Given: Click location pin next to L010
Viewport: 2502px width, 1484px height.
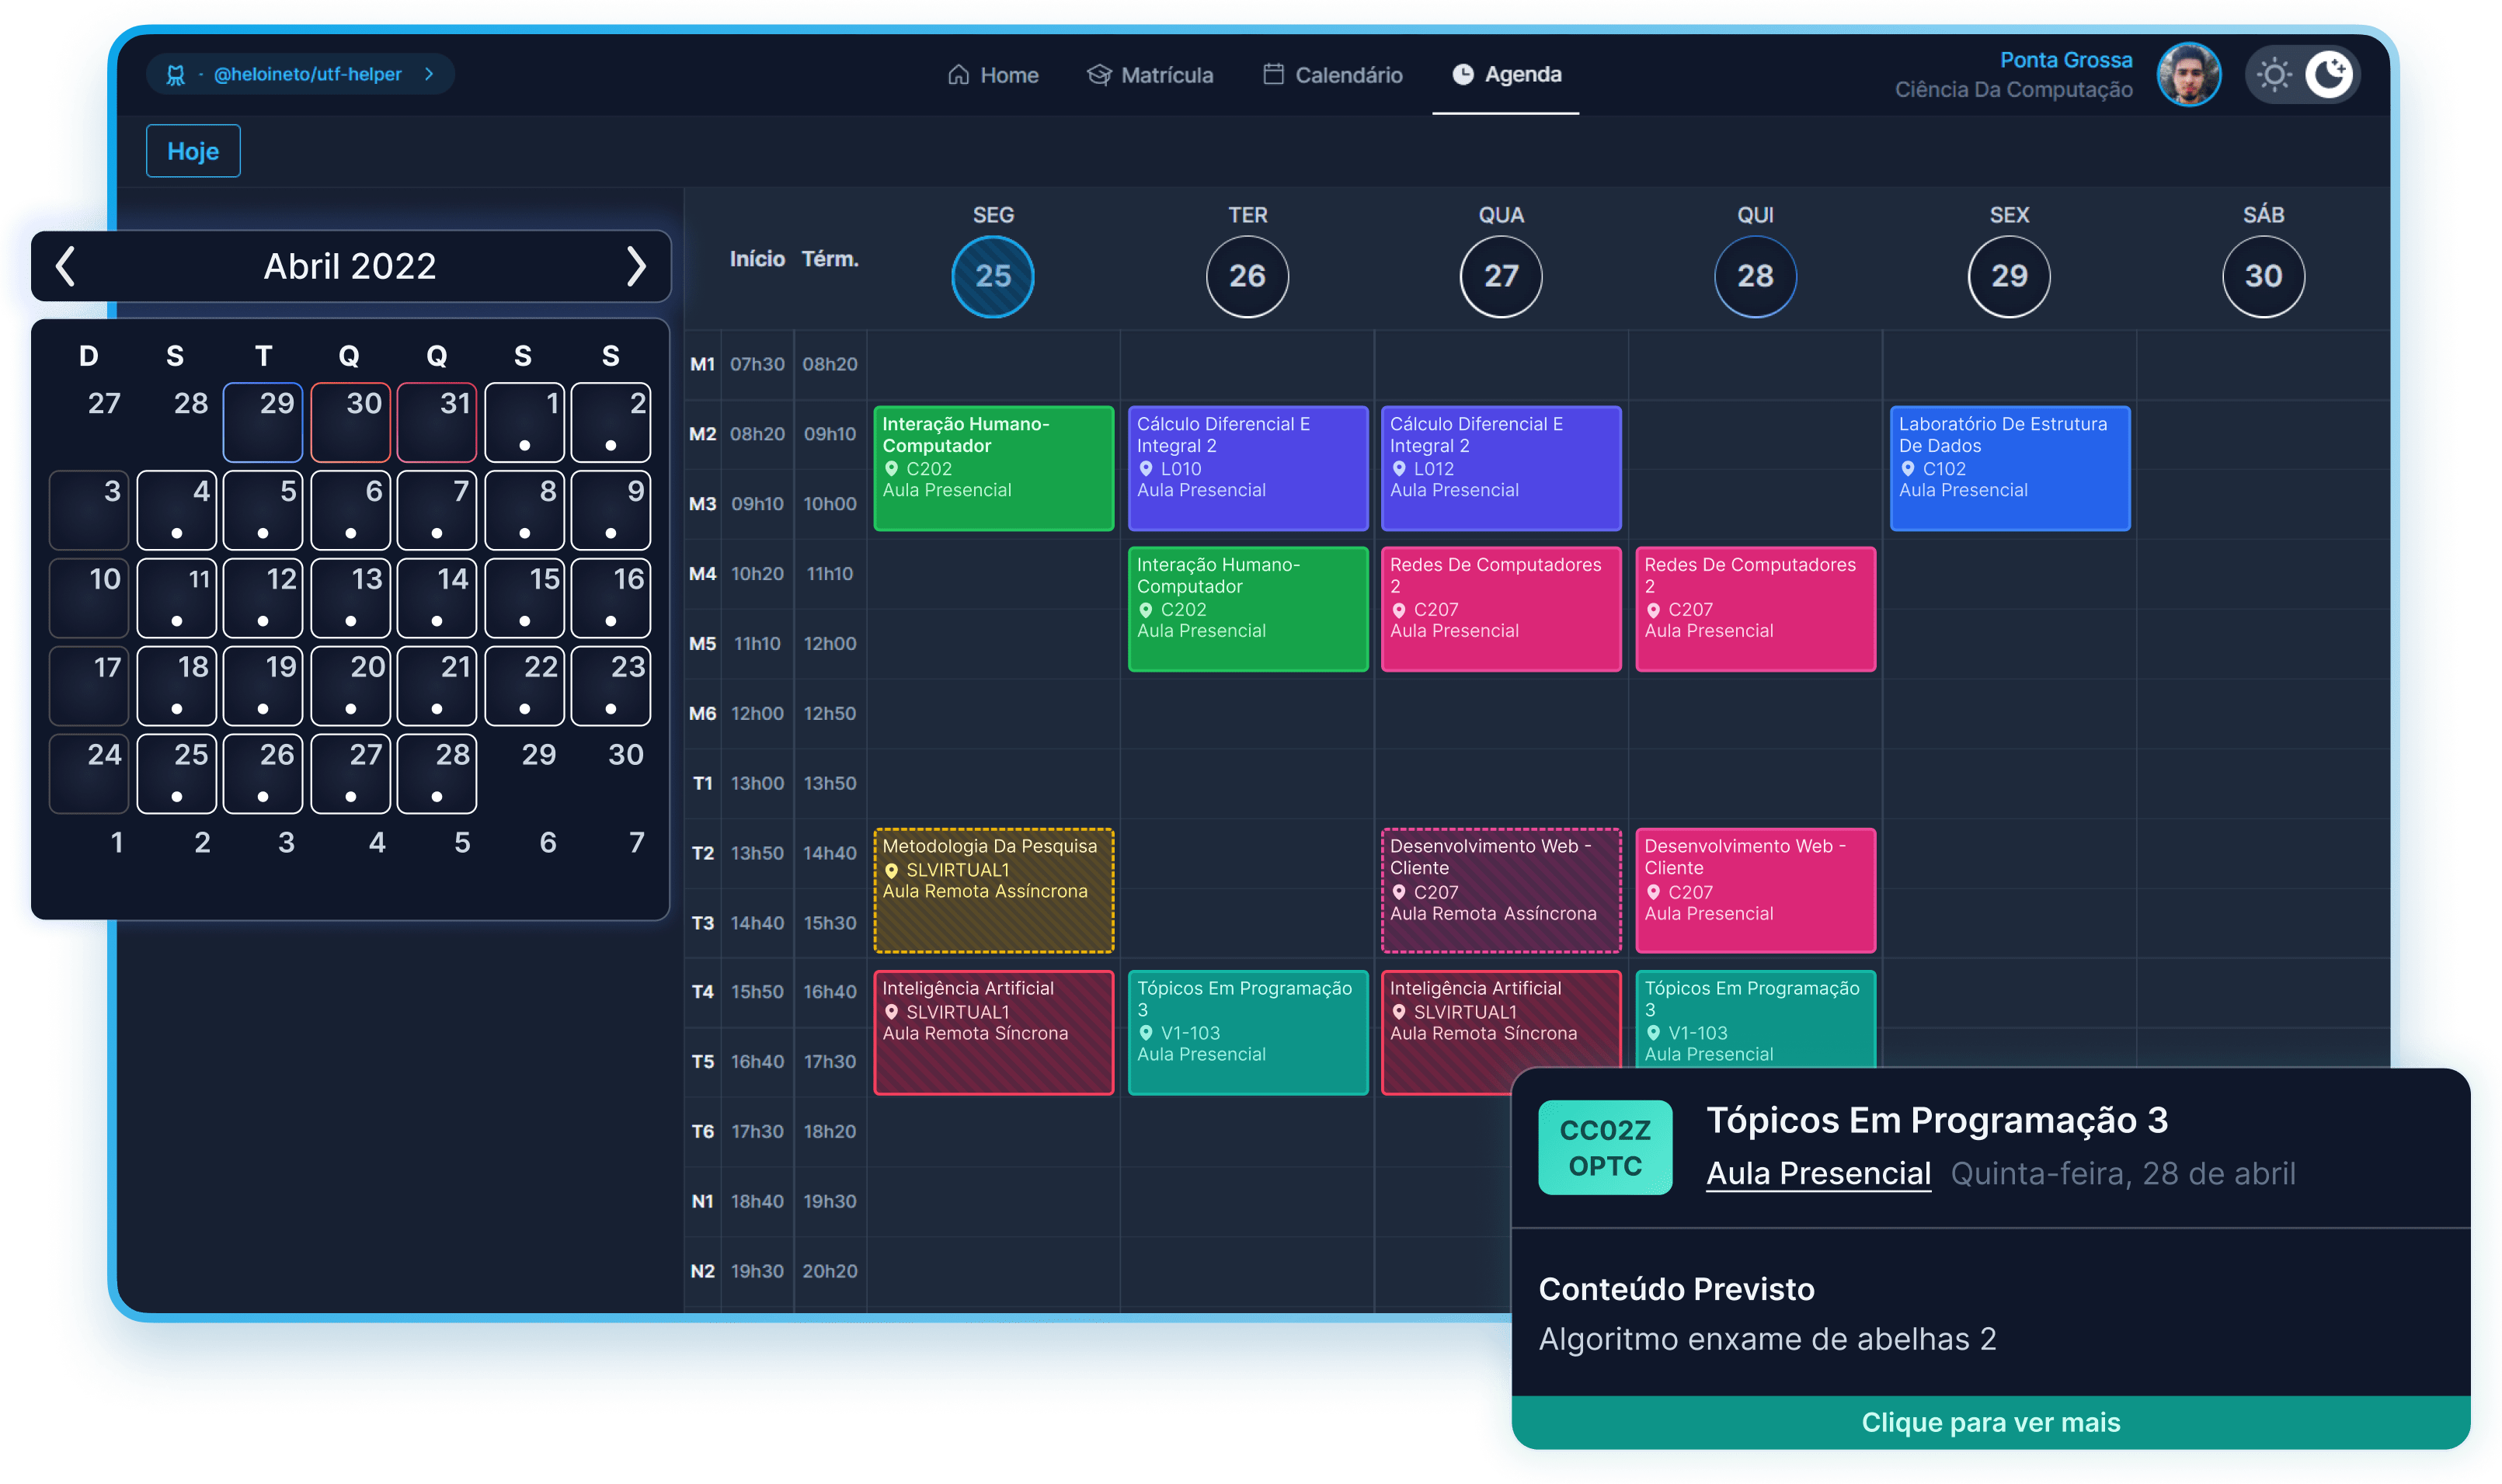Looking at the screenshot, I should pyautogui.click(x=1146, y=468).
